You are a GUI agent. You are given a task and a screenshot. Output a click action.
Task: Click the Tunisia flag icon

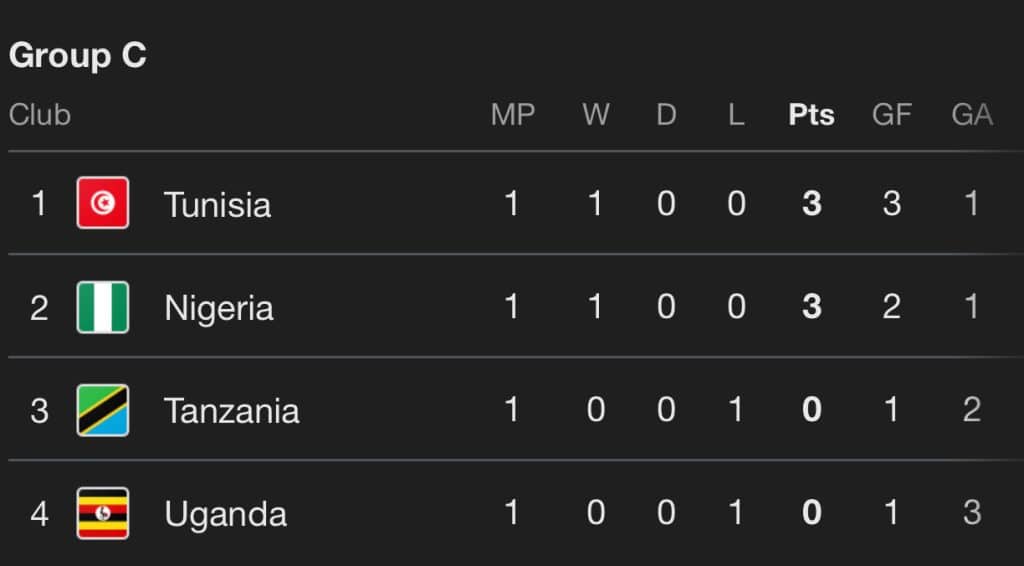[x=103, y=204]
